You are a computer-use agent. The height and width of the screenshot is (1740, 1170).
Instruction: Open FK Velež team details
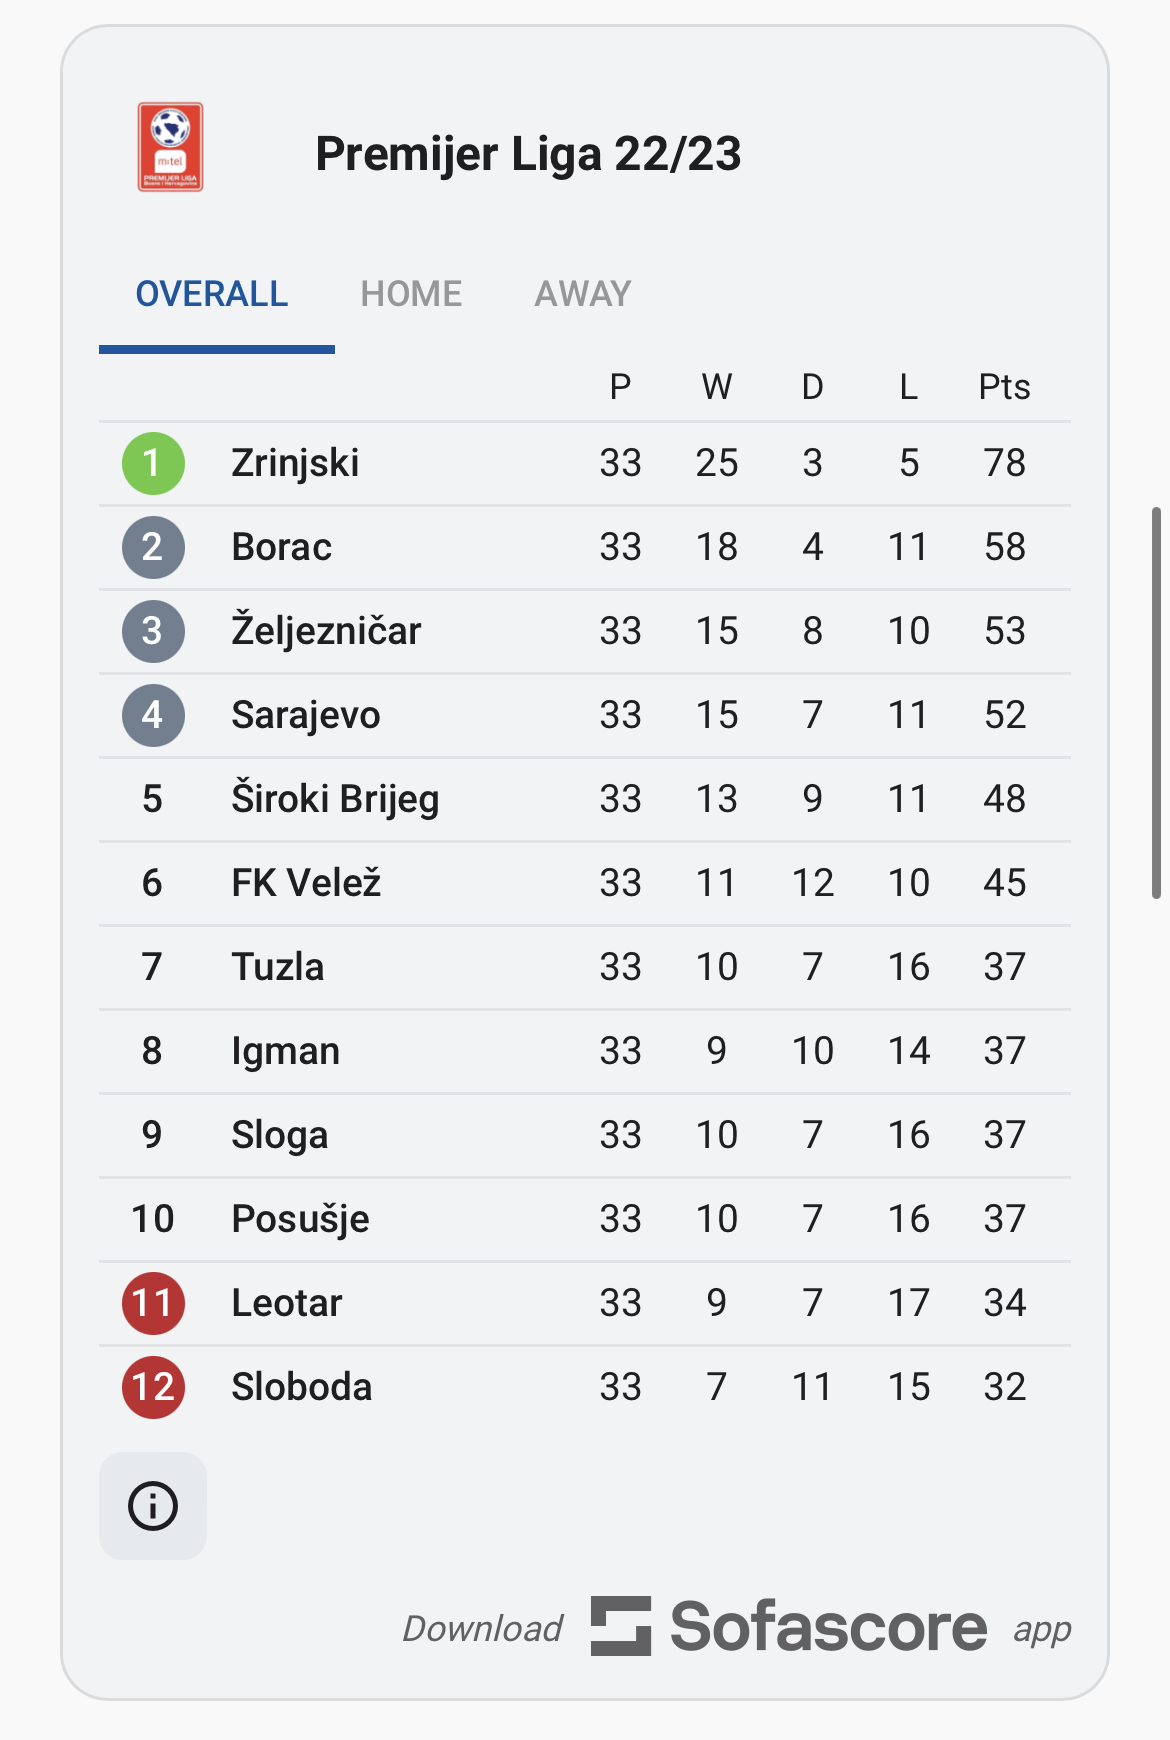point(306,884)
